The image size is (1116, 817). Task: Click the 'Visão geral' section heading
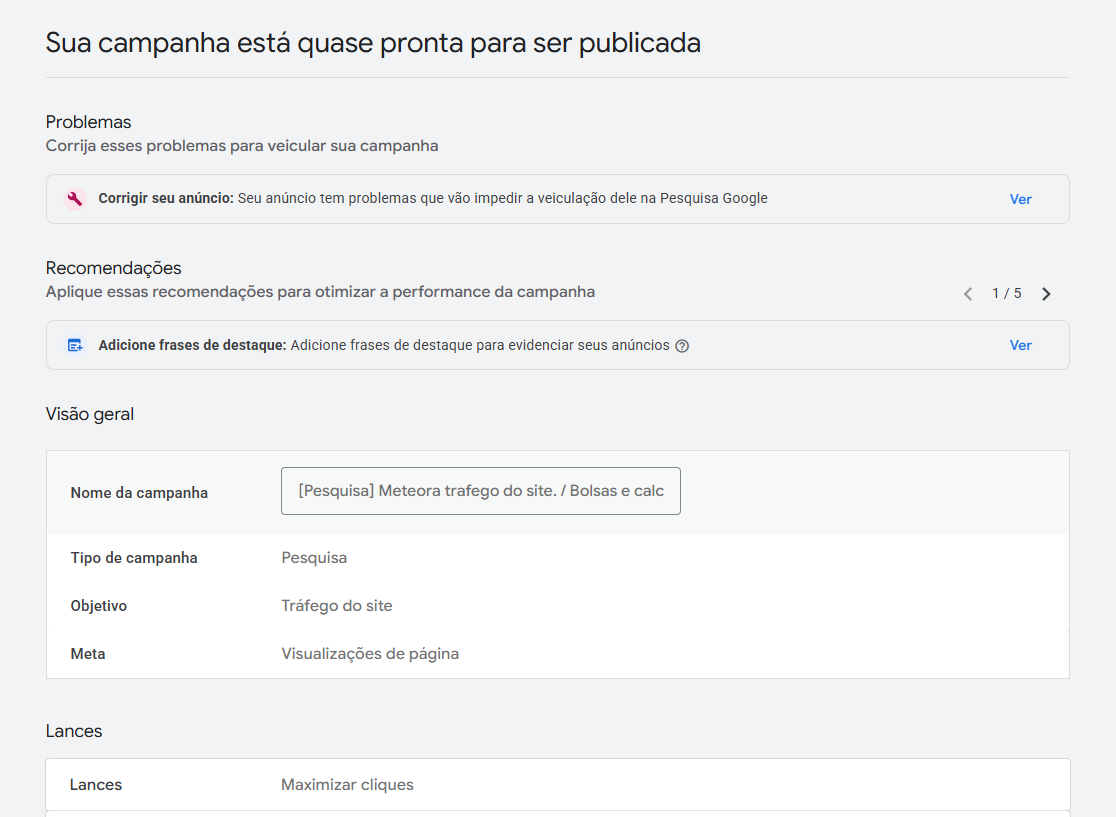[90, 414]
